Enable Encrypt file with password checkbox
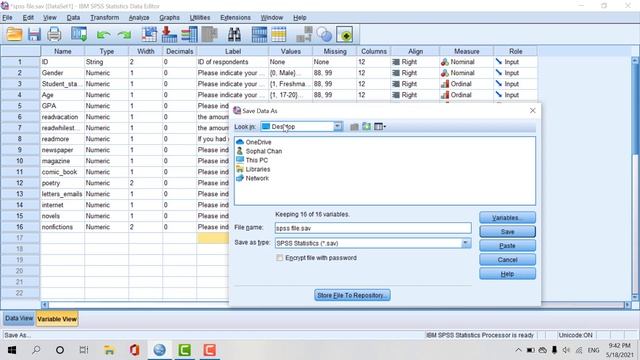Image resolution: width=640 pixels, height=360 pixels. click(280, 258)
